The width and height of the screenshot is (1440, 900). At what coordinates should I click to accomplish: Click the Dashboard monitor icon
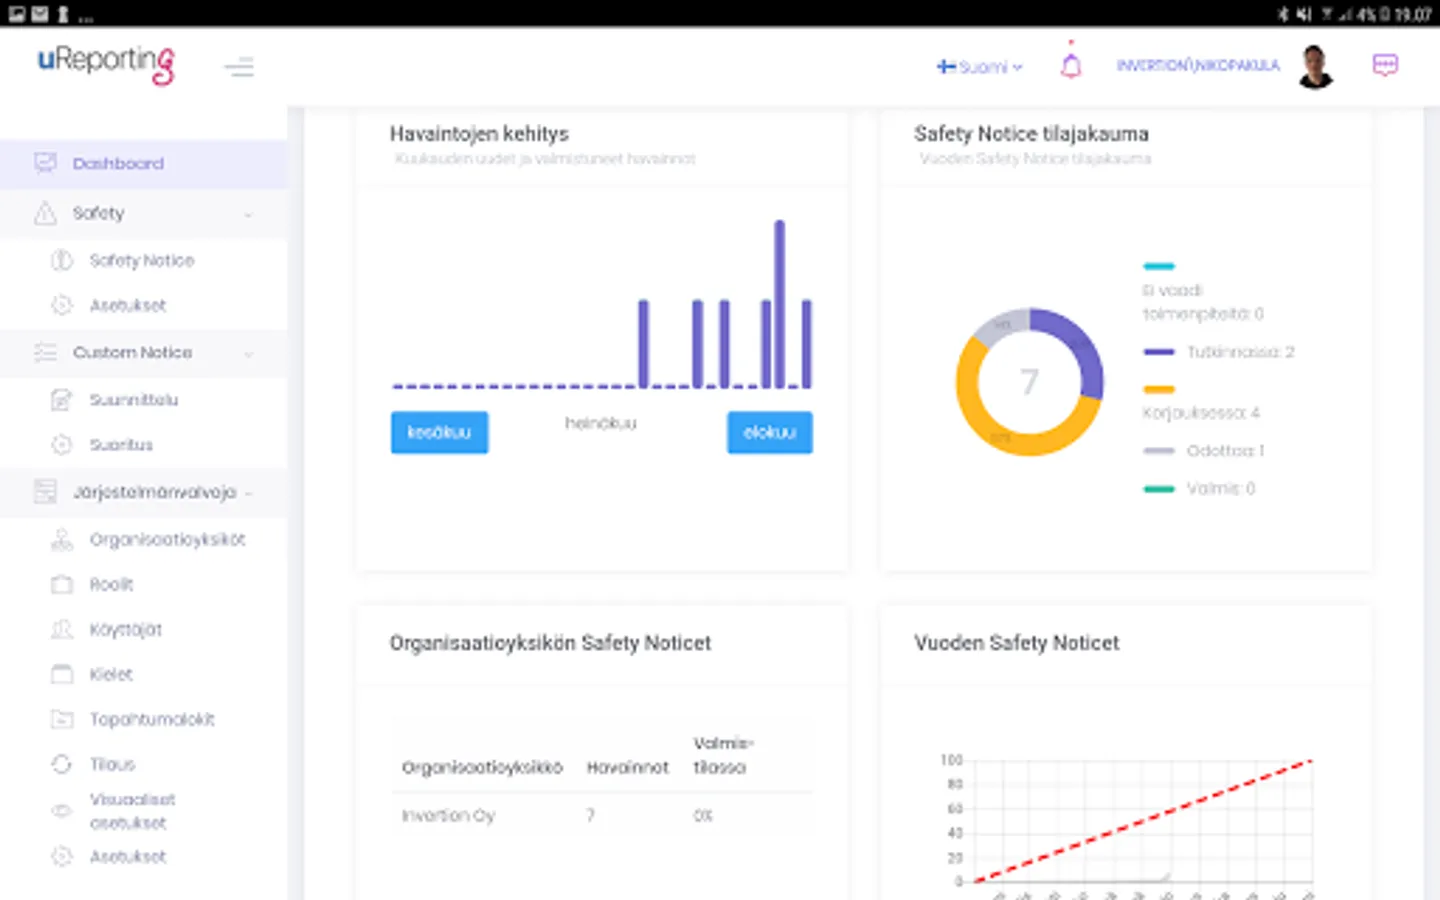click(x=45, y=163)
